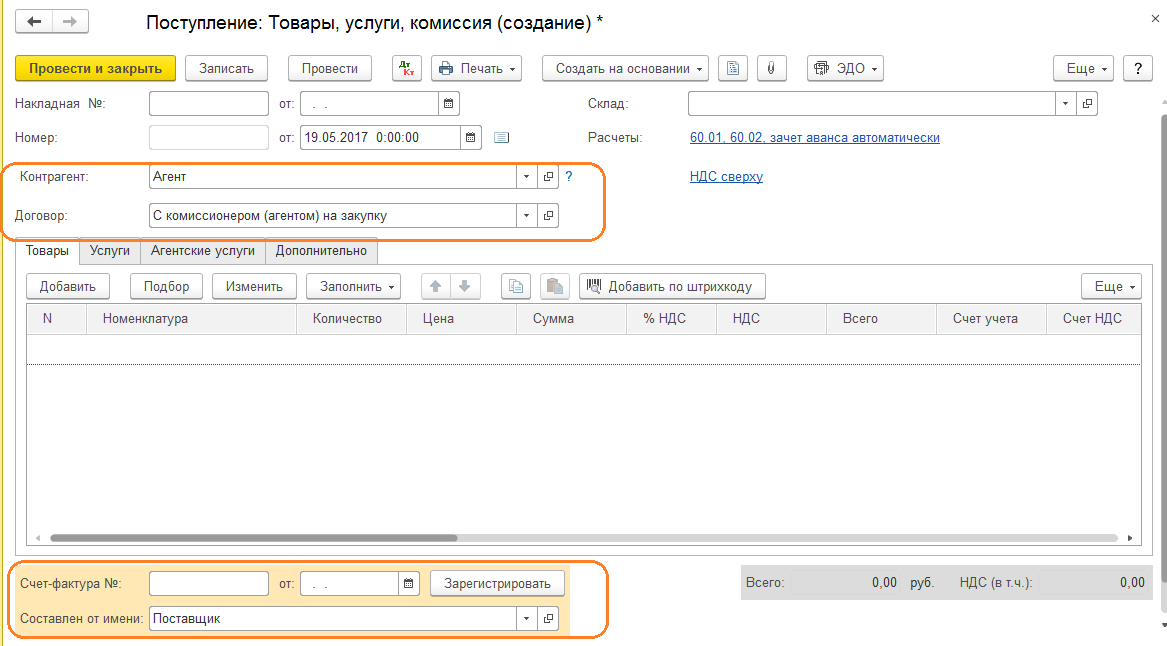Click Зарегистрировать invoice button
Image resolution: width=1167 pixels, height=646 pixels.
497,583
